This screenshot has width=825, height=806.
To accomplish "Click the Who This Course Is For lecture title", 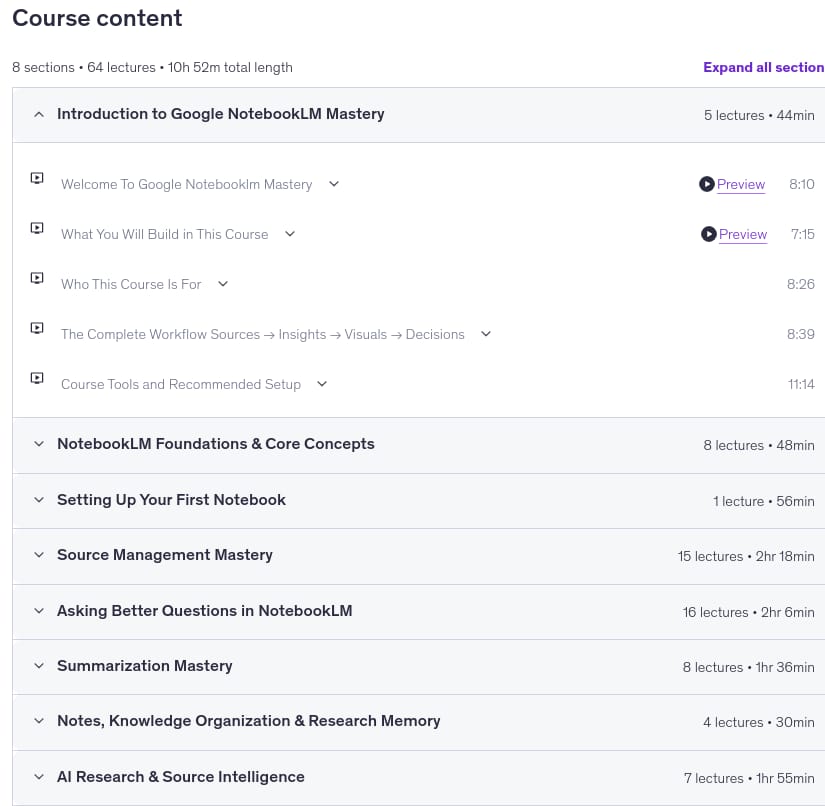I will tap(131, 285).
